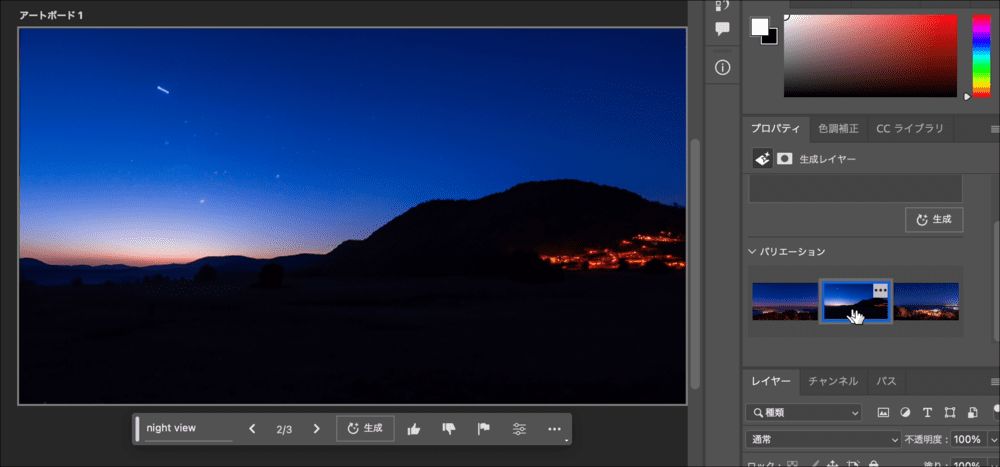This screenshot has width=1000, height=467.
Task: Click the layer mask icon beside 生成レイヤー
Action: coord(784,159)
